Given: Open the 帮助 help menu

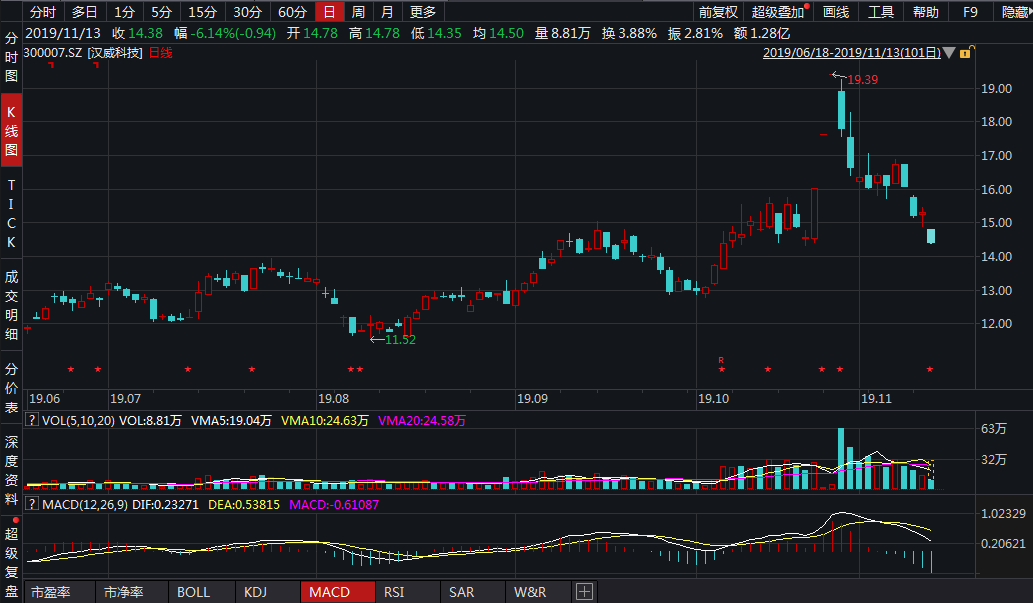Looking at the screenshot, I should point(926,12).
